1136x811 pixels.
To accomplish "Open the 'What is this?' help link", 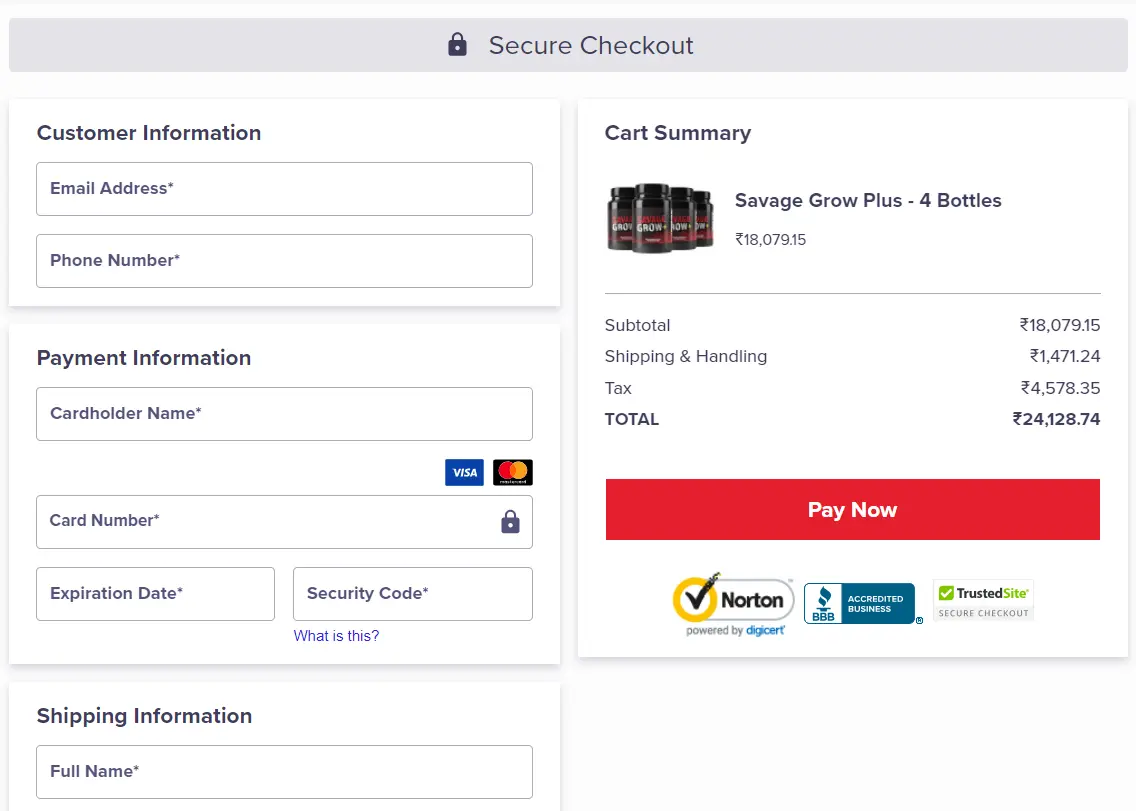I will tap(336, 635).
